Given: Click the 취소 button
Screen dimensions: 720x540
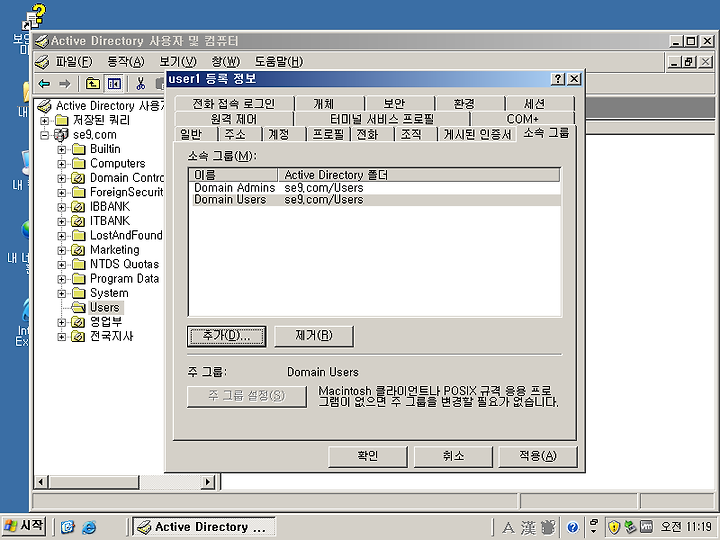Looking at the screenshot, I should (x=453, y=456).
